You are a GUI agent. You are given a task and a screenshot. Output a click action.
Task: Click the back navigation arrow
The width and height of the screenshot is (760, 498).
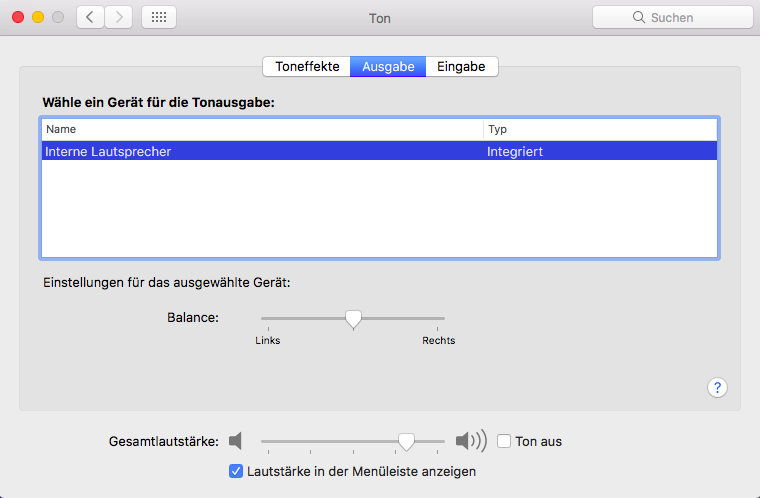pos(90,17)
